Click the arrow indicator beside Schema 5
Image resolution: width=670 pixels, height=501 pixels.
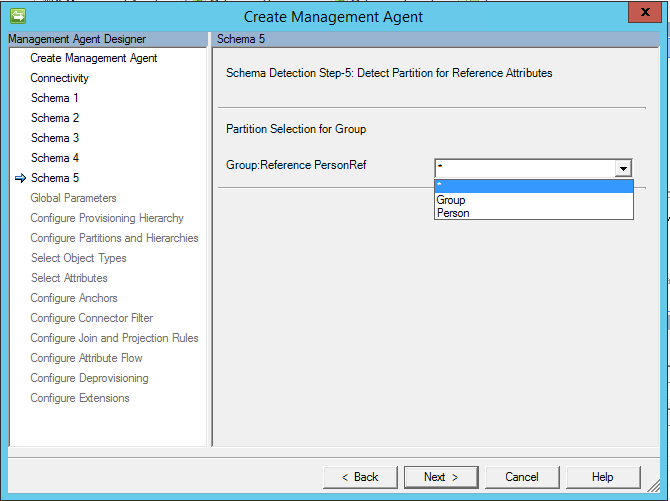click(x=20, y=178)
